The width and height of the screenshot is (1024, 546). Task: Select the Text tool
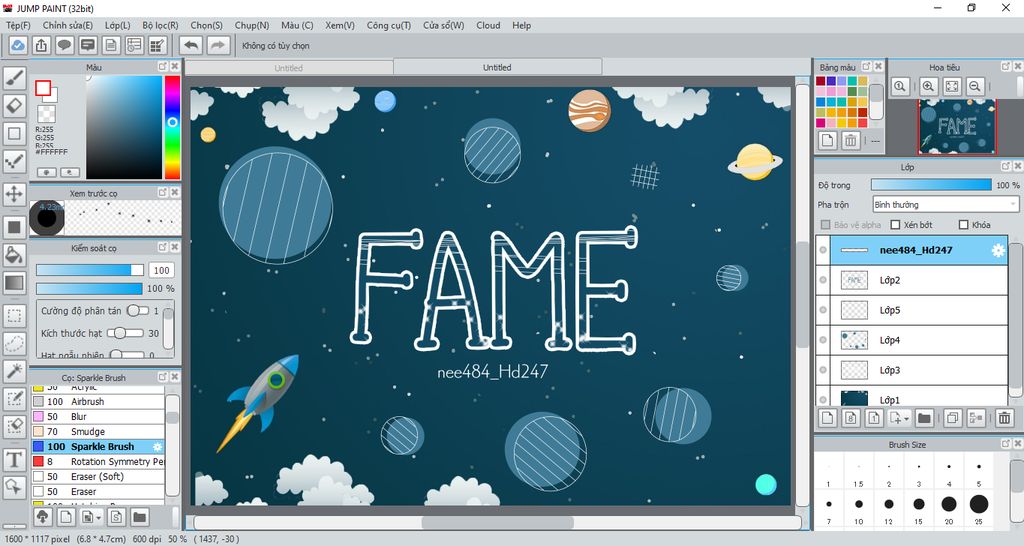(x=14, y=460)
